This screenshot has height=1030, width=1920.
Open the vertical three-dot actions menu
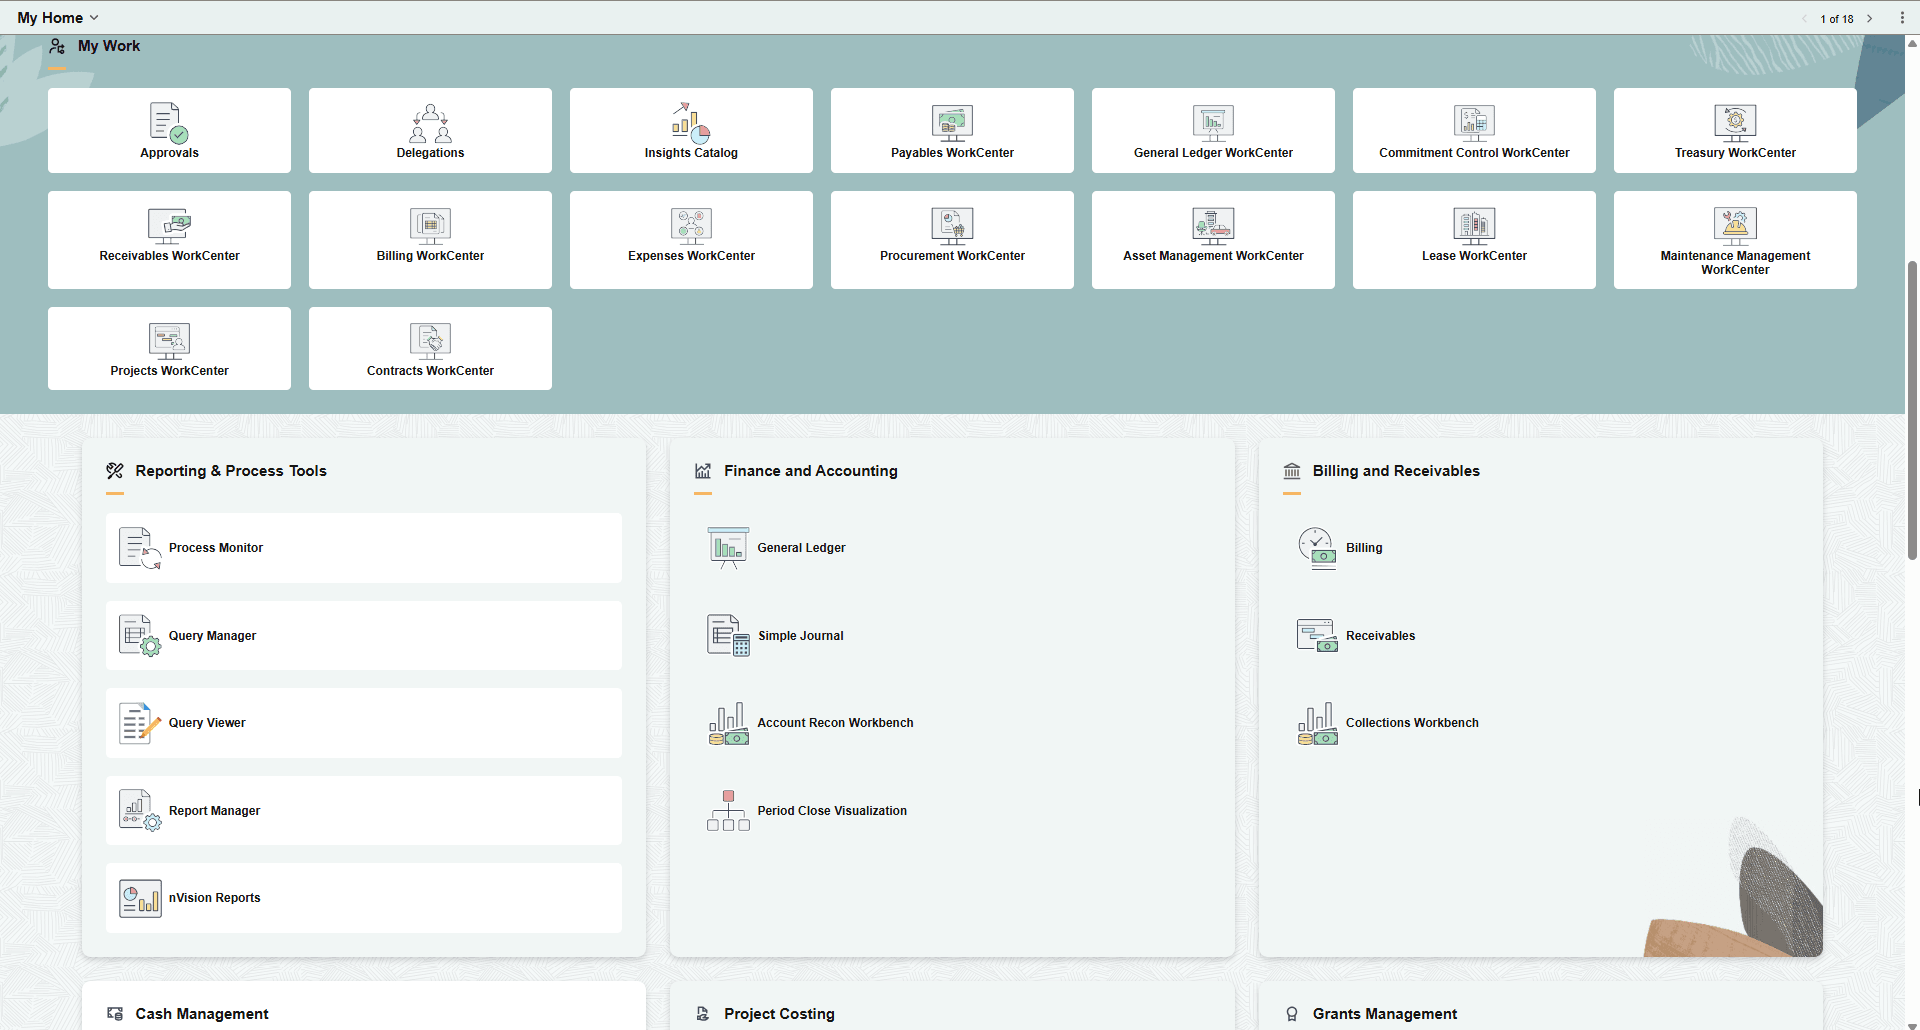1902,18
